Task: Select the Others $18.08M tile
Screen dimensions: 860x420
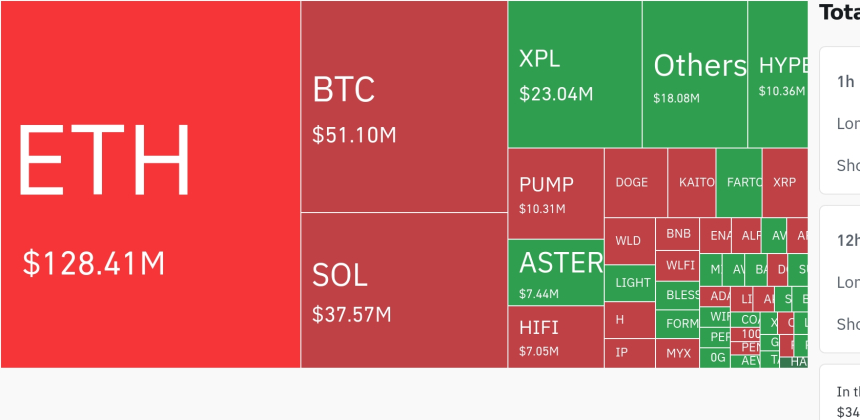Action: coord(695,74)
